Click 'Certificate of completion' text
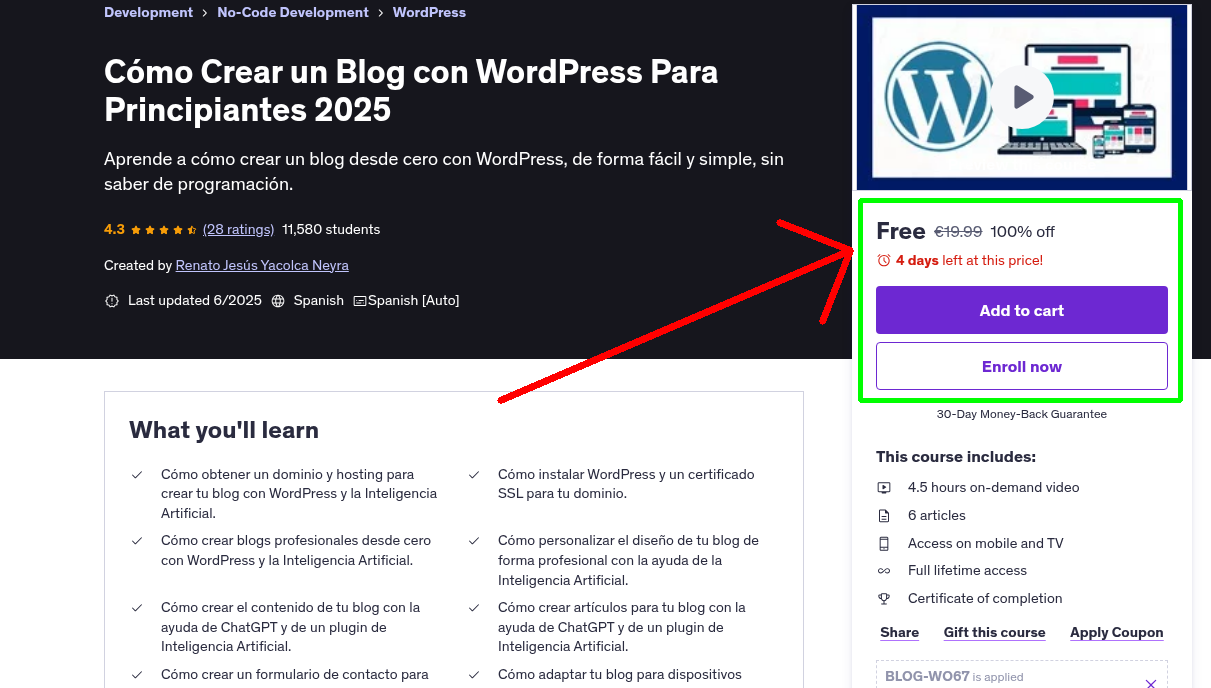This screenshot has width=1211, height=688. (x=985, y=599)
